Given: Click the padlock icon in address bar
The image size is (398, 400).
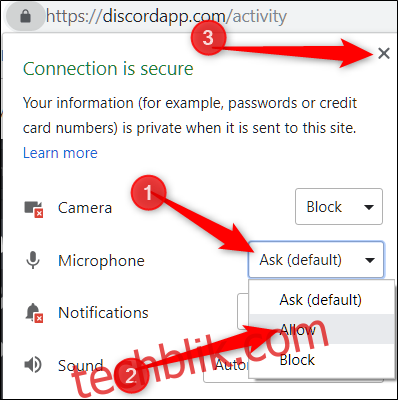Looking at the screenshot, I should click(25, 16).
